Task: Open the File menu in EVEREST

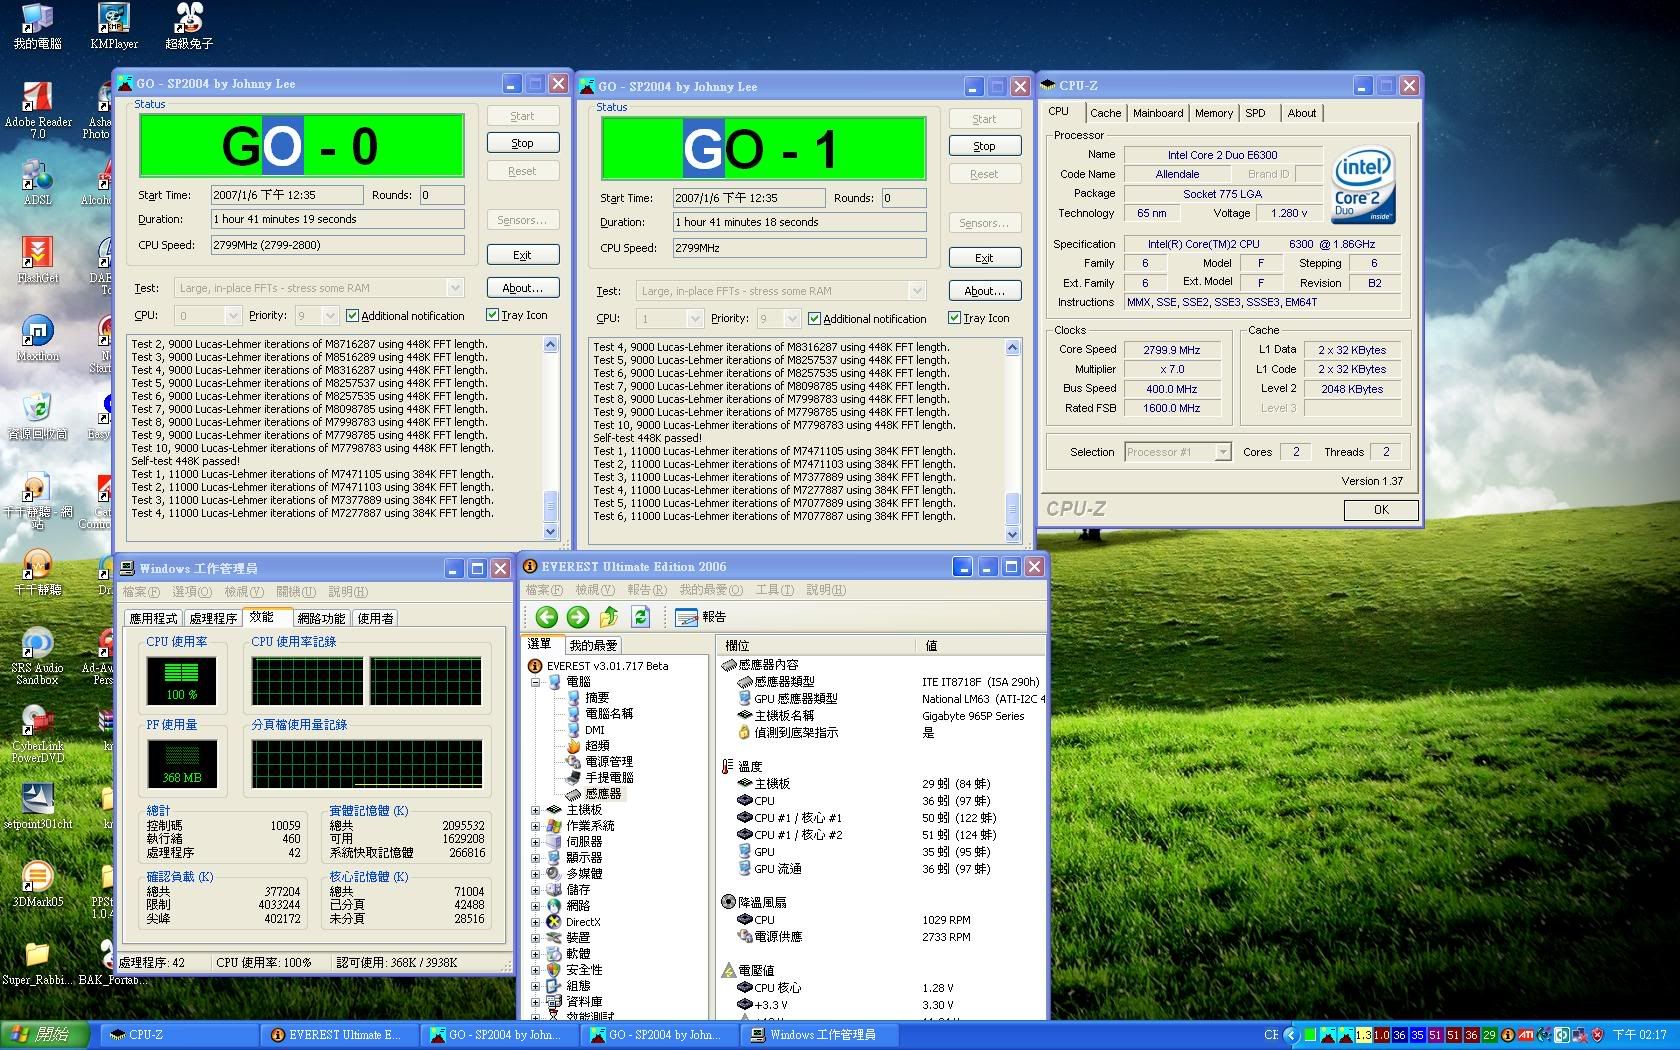Action: tap(543, 590)
